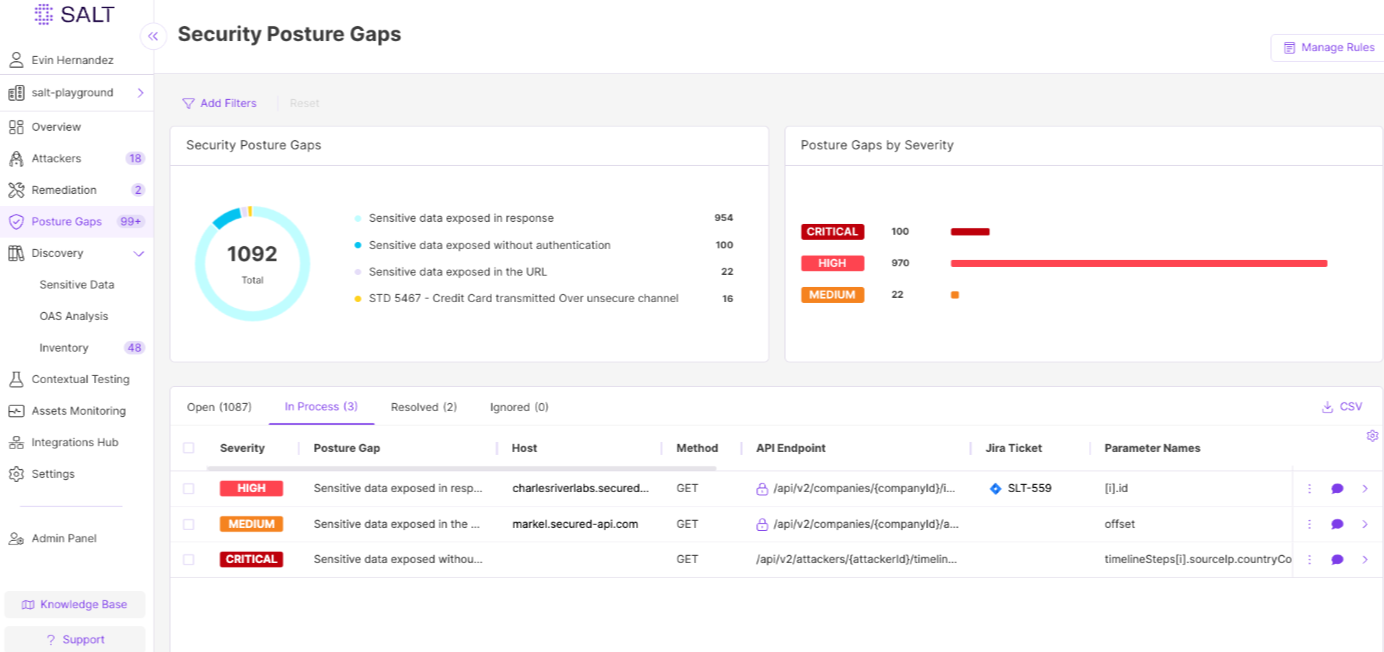This screenshot has height=652, width=1384.
Task: Open the Add Filters funnel icon
Action: [x=188, y=103]
